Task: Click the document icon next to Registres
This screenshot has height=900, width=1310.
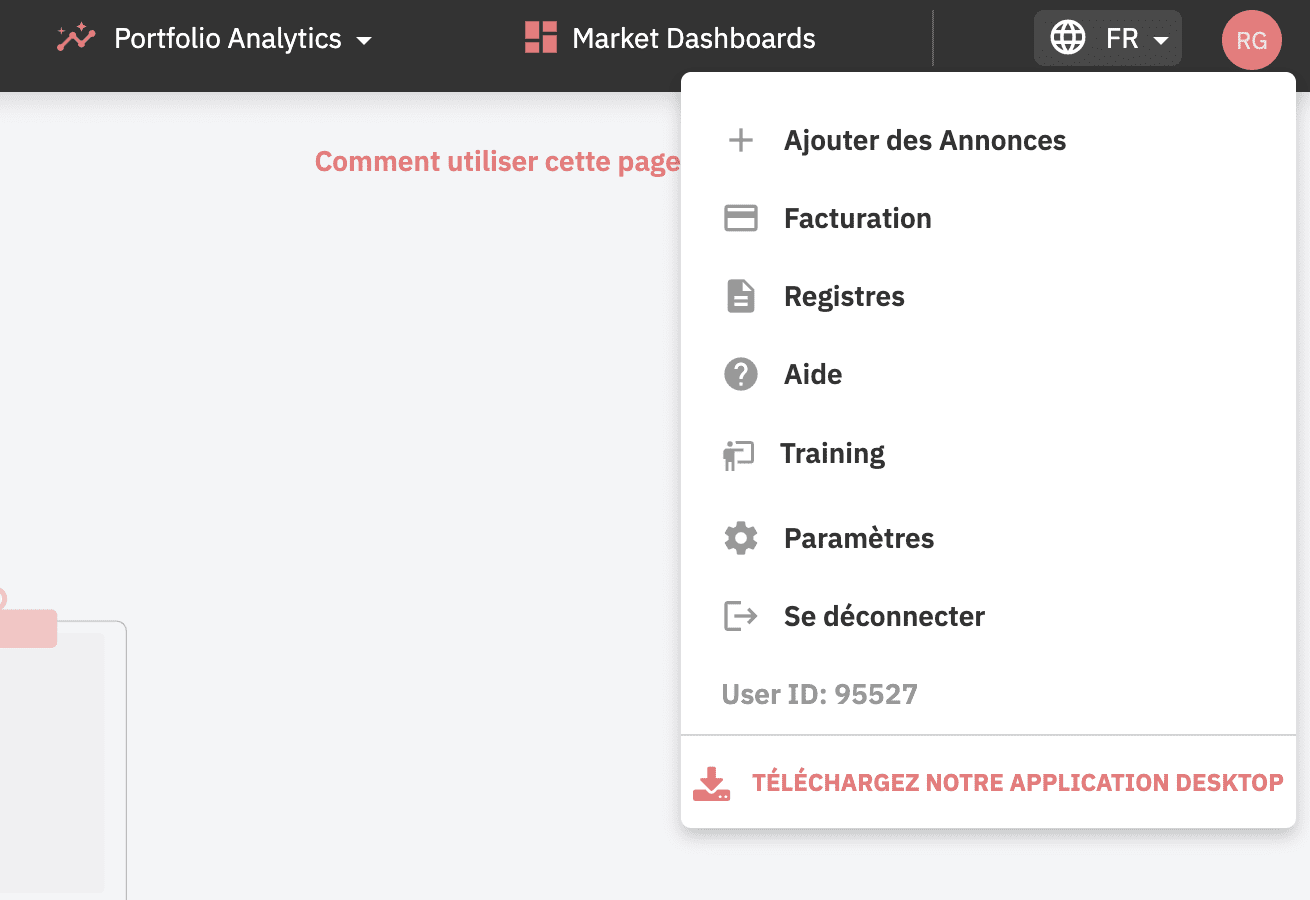Action: pyautogui.click(x=741, y=296)
